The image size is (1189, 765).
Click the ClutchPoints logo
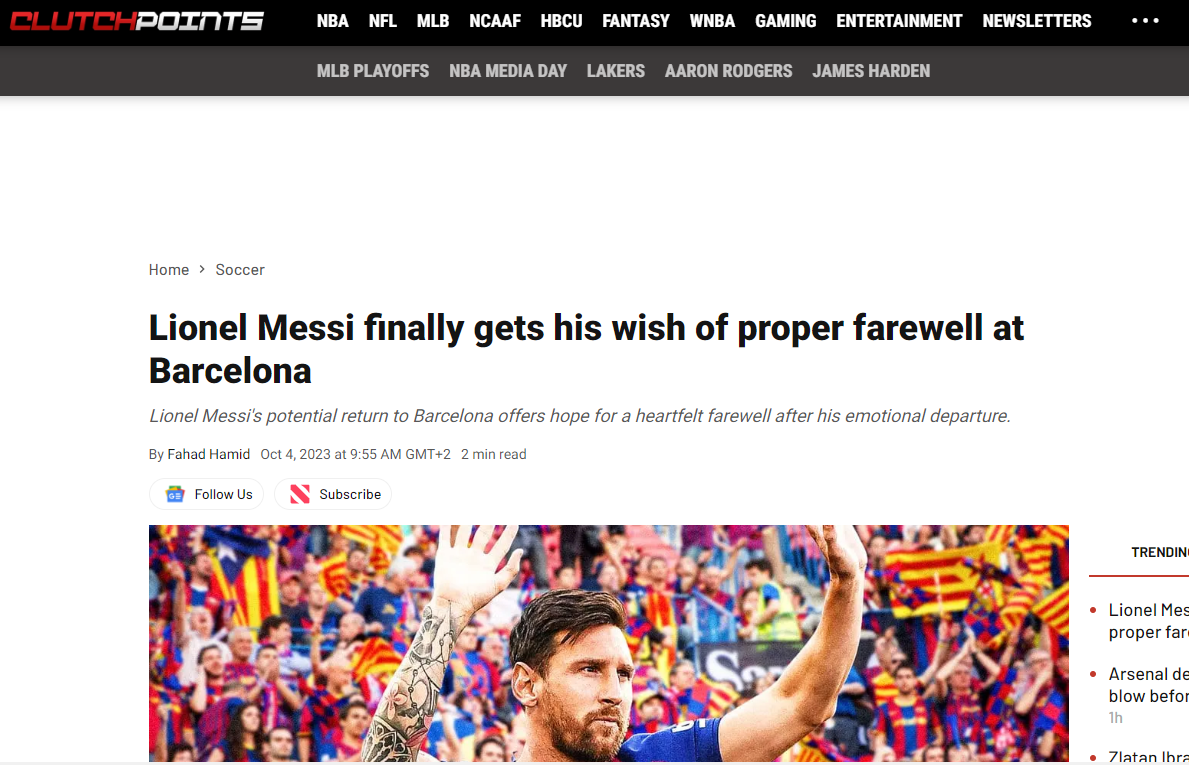[137, 21]
